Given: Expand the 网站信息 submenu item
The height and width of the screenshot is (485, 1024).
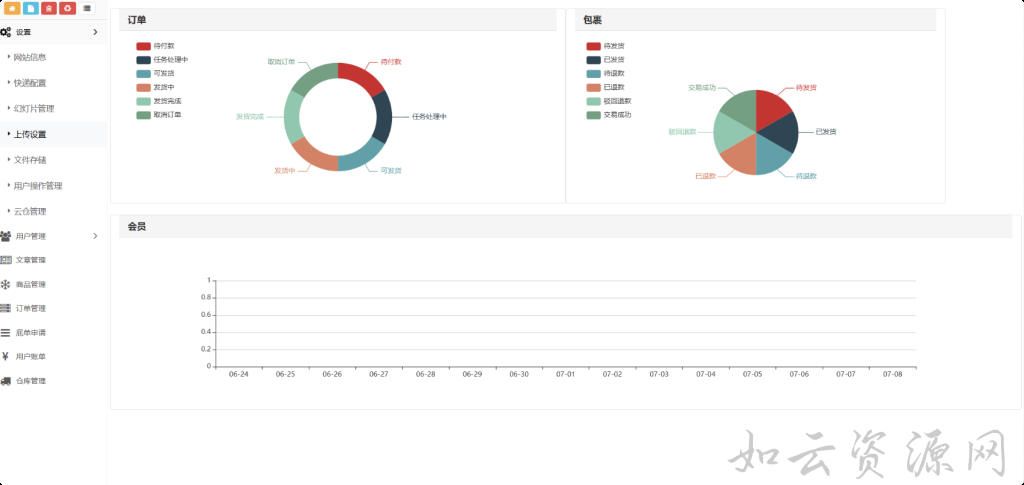Looking at the screenshot, I should tap(30, 57).
